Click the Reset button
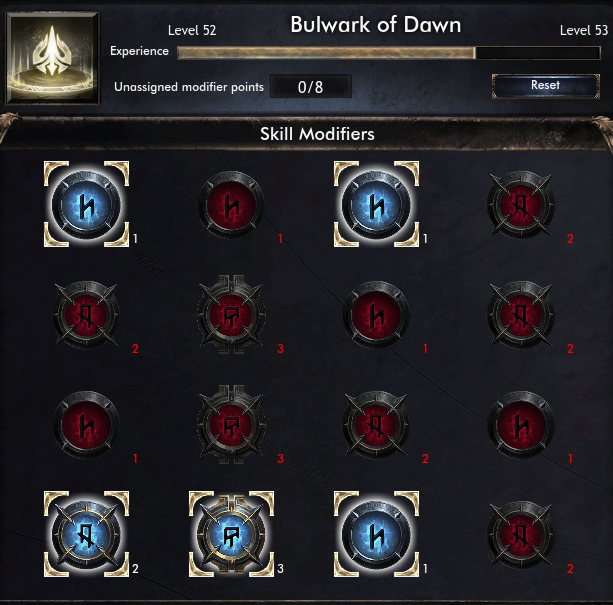Viewport: 613px width, 605px height. [545, 86]
